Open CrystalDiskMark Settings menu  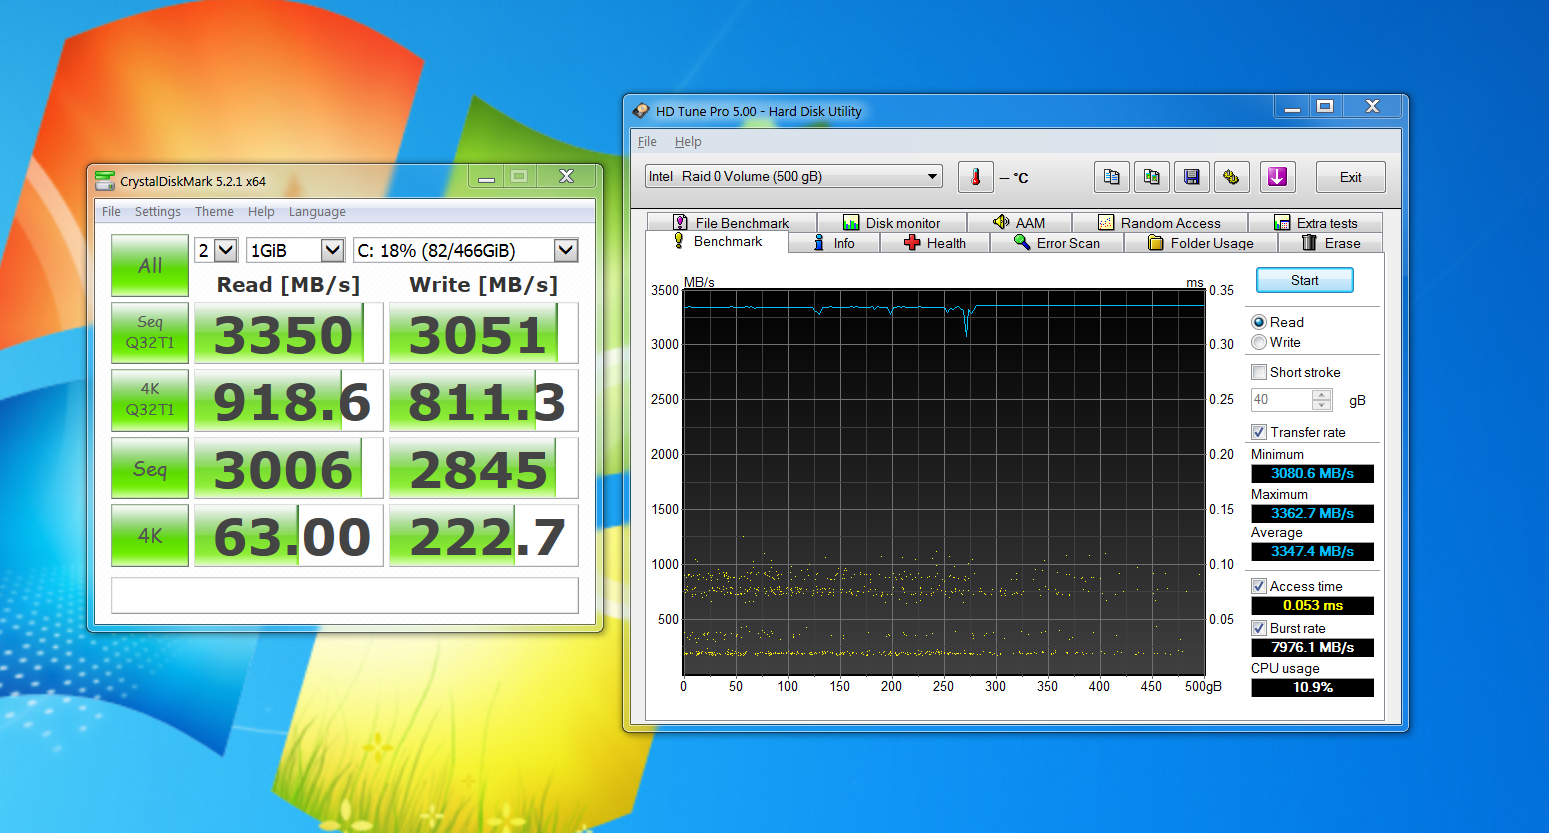tap(158, 212)
